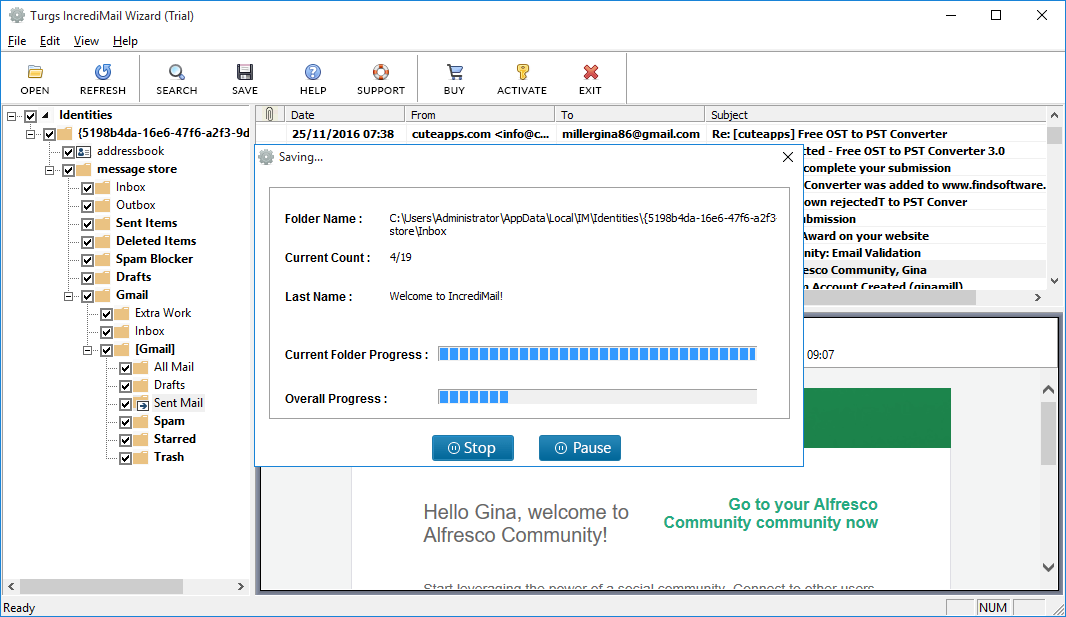Close the Saving dialog with X

tap(788, 157)
